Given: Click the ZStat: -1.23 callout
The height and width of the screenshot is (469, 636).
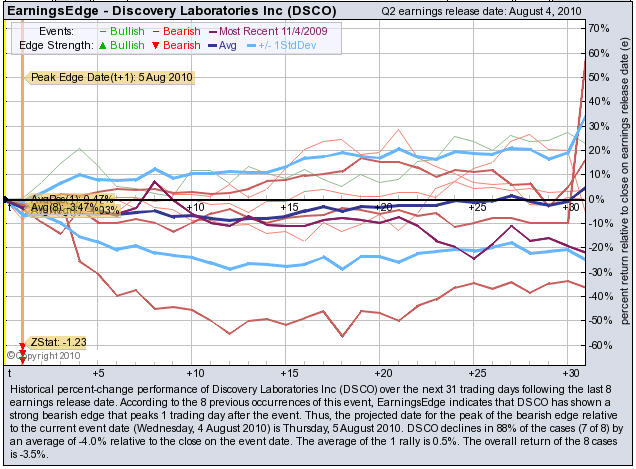Looking at the screenshot, I should click(x=58, y=341).
